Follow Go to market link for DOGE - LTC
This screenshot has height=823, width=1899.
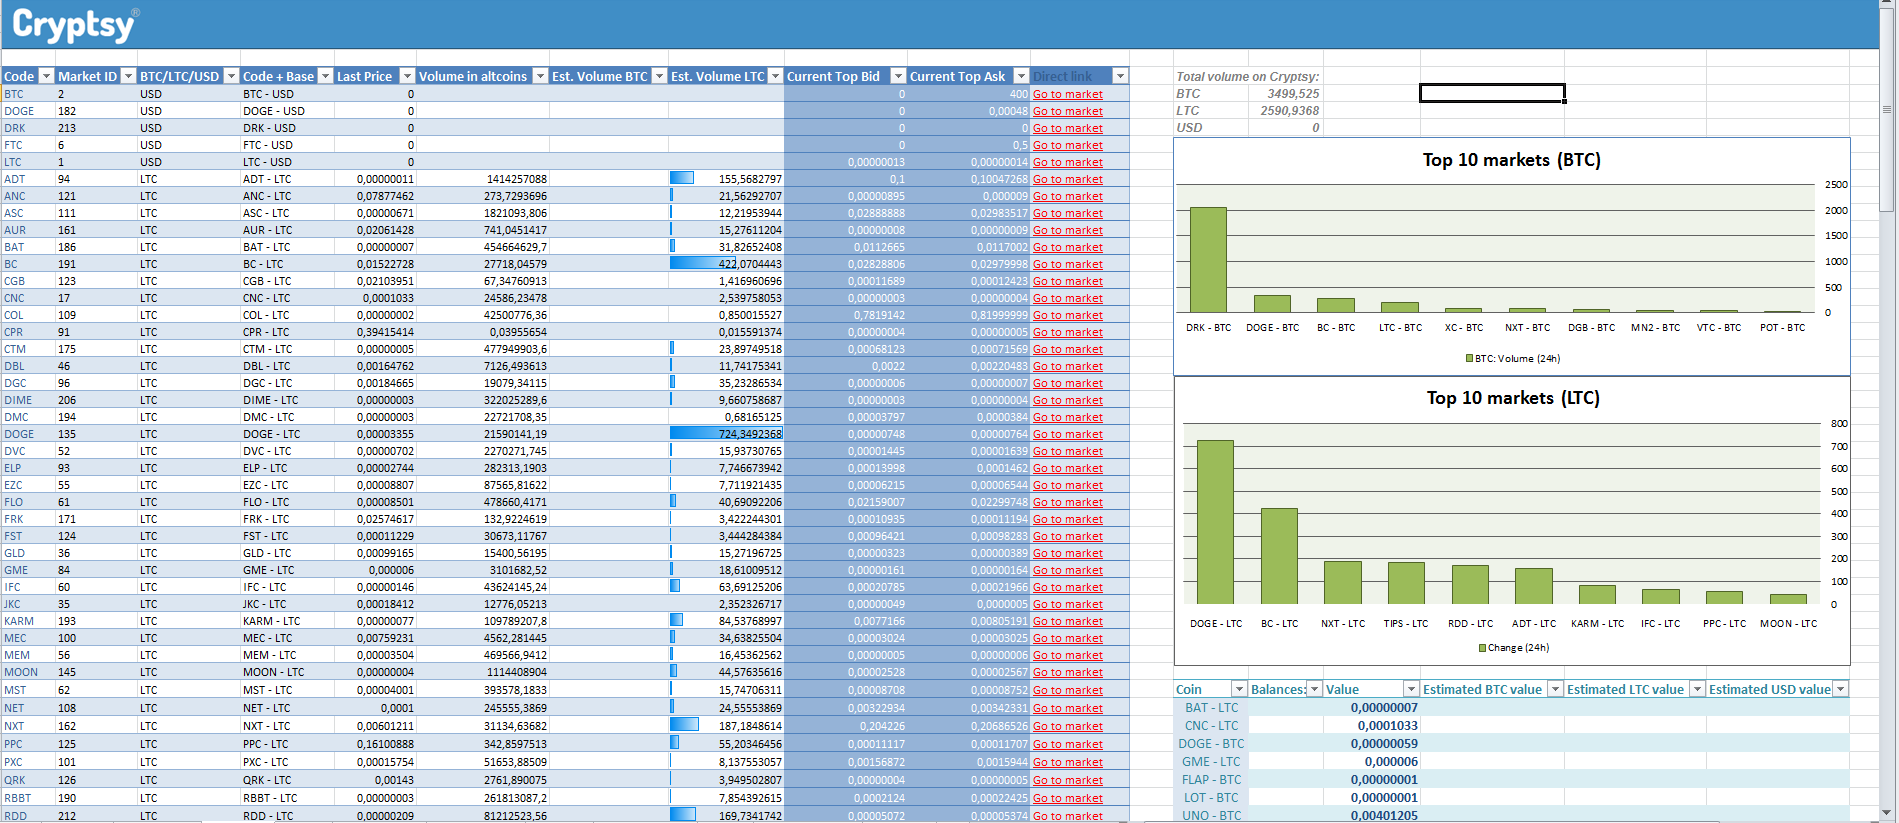(x=1068, y=434)
